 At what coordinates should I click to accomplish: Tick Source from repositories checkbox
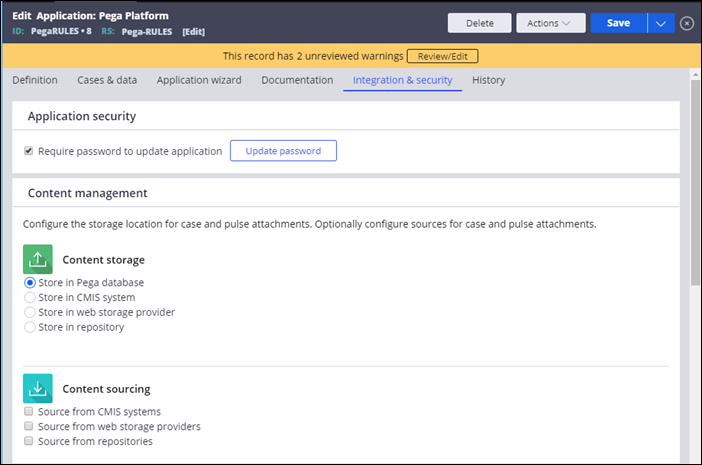pos(29,441)
